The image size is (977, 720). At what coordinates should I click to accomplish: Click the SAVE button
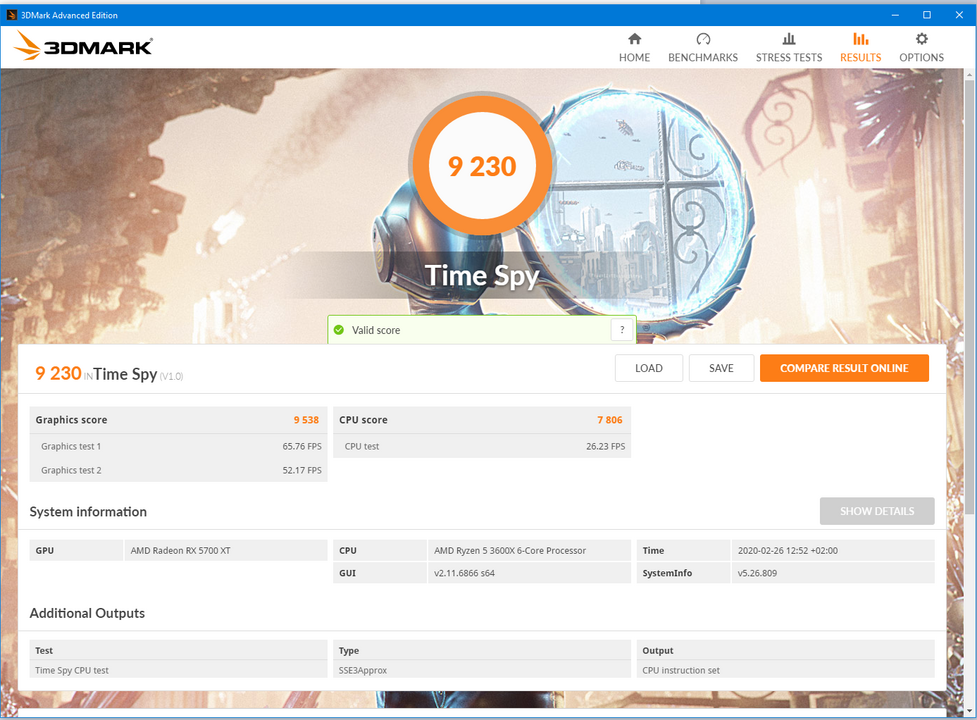tap(721, 368)
